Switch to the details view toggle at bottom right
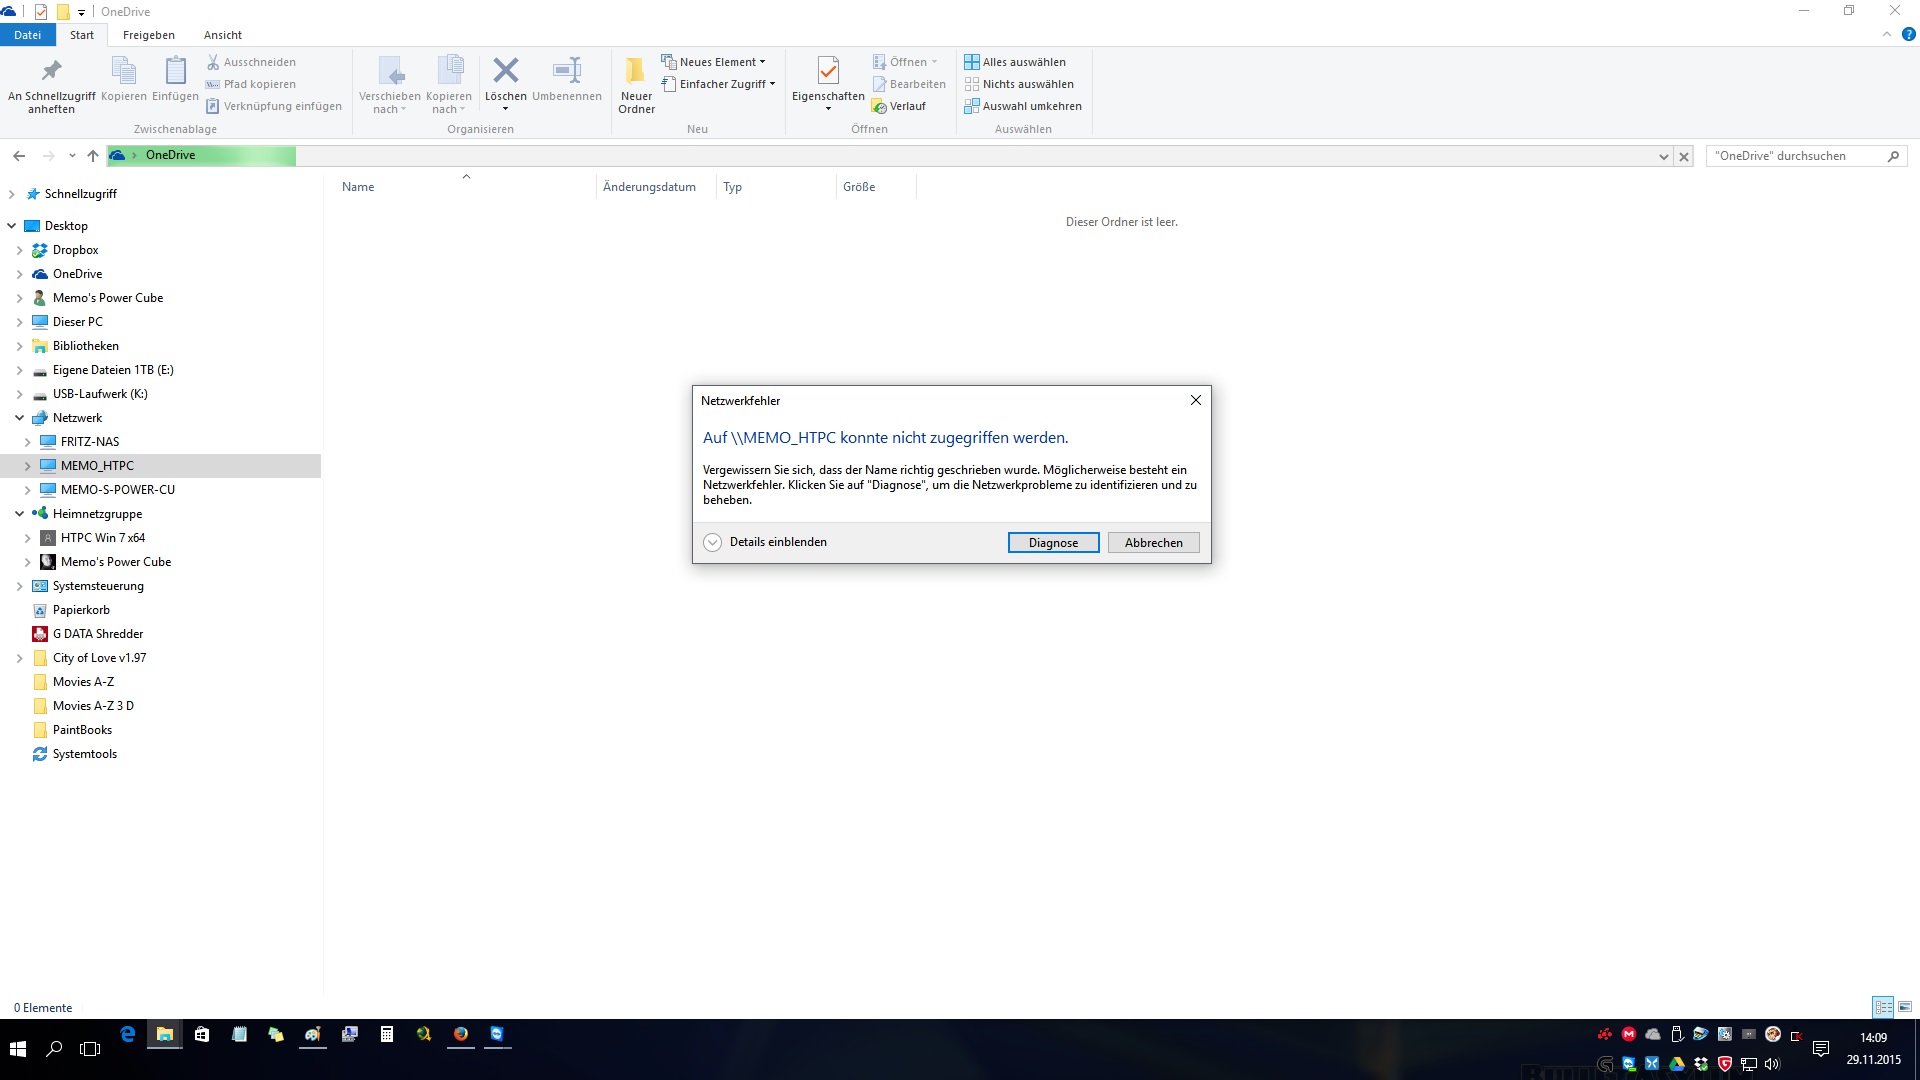The height and width of the screenshot is (1080, 1920). click(x=1882, y=1007)
